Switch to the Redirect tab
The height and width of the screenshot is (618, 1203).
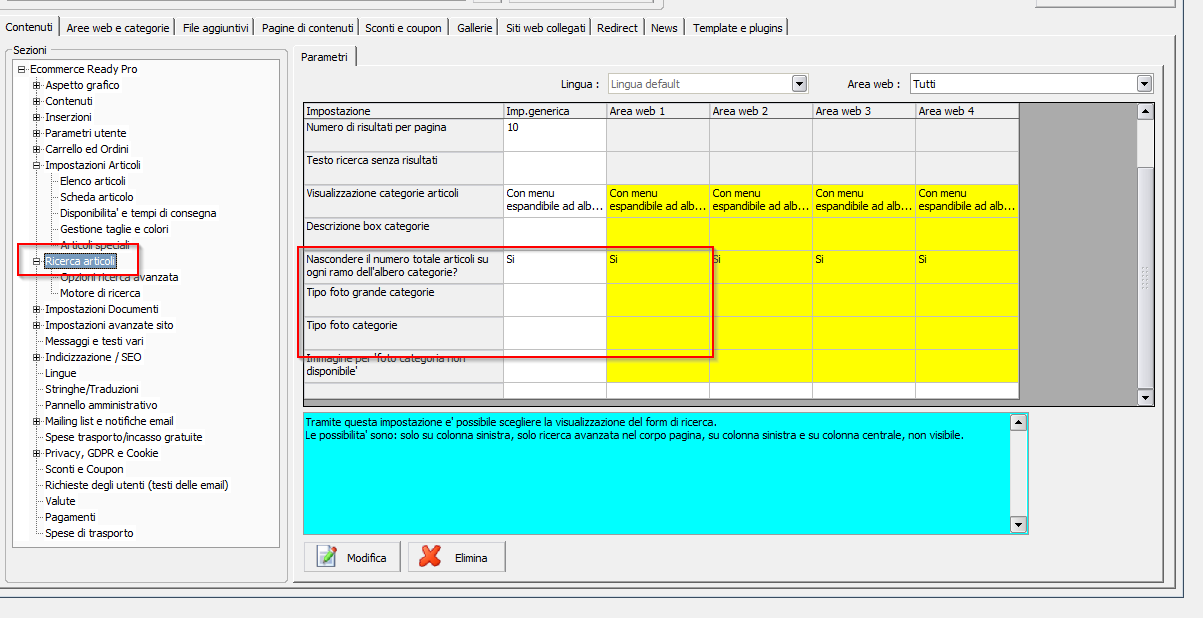(617, 28)
